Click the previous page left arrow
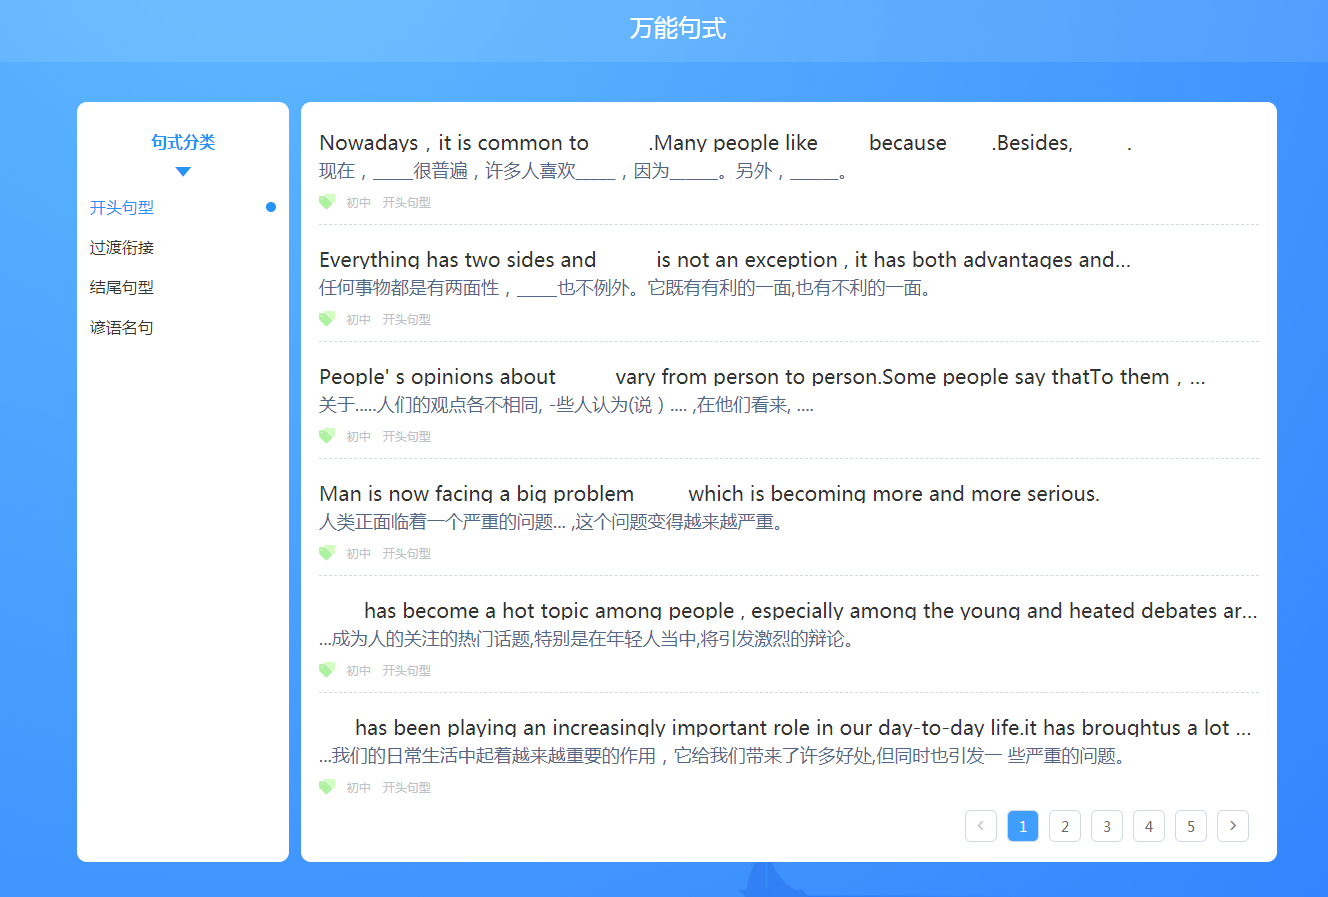 point(980,826)
